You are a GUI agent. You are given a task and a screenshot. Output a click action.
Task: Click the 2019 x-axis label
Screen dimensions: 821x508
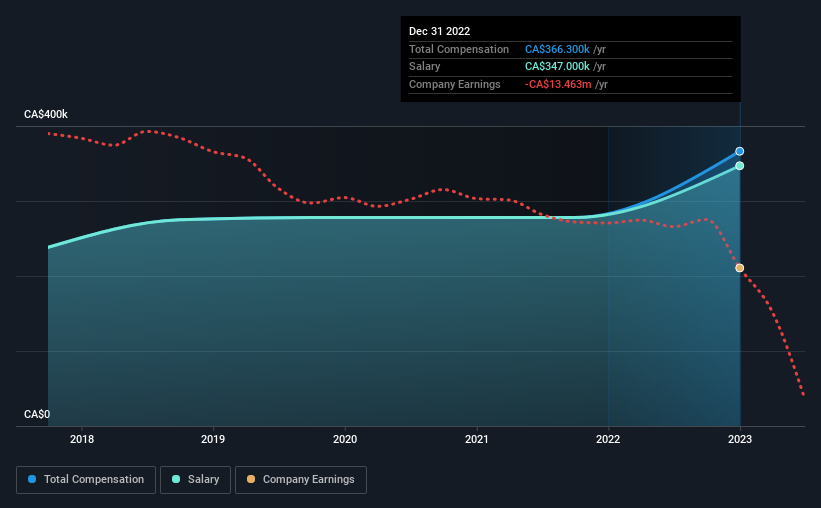tap(213, 439)
